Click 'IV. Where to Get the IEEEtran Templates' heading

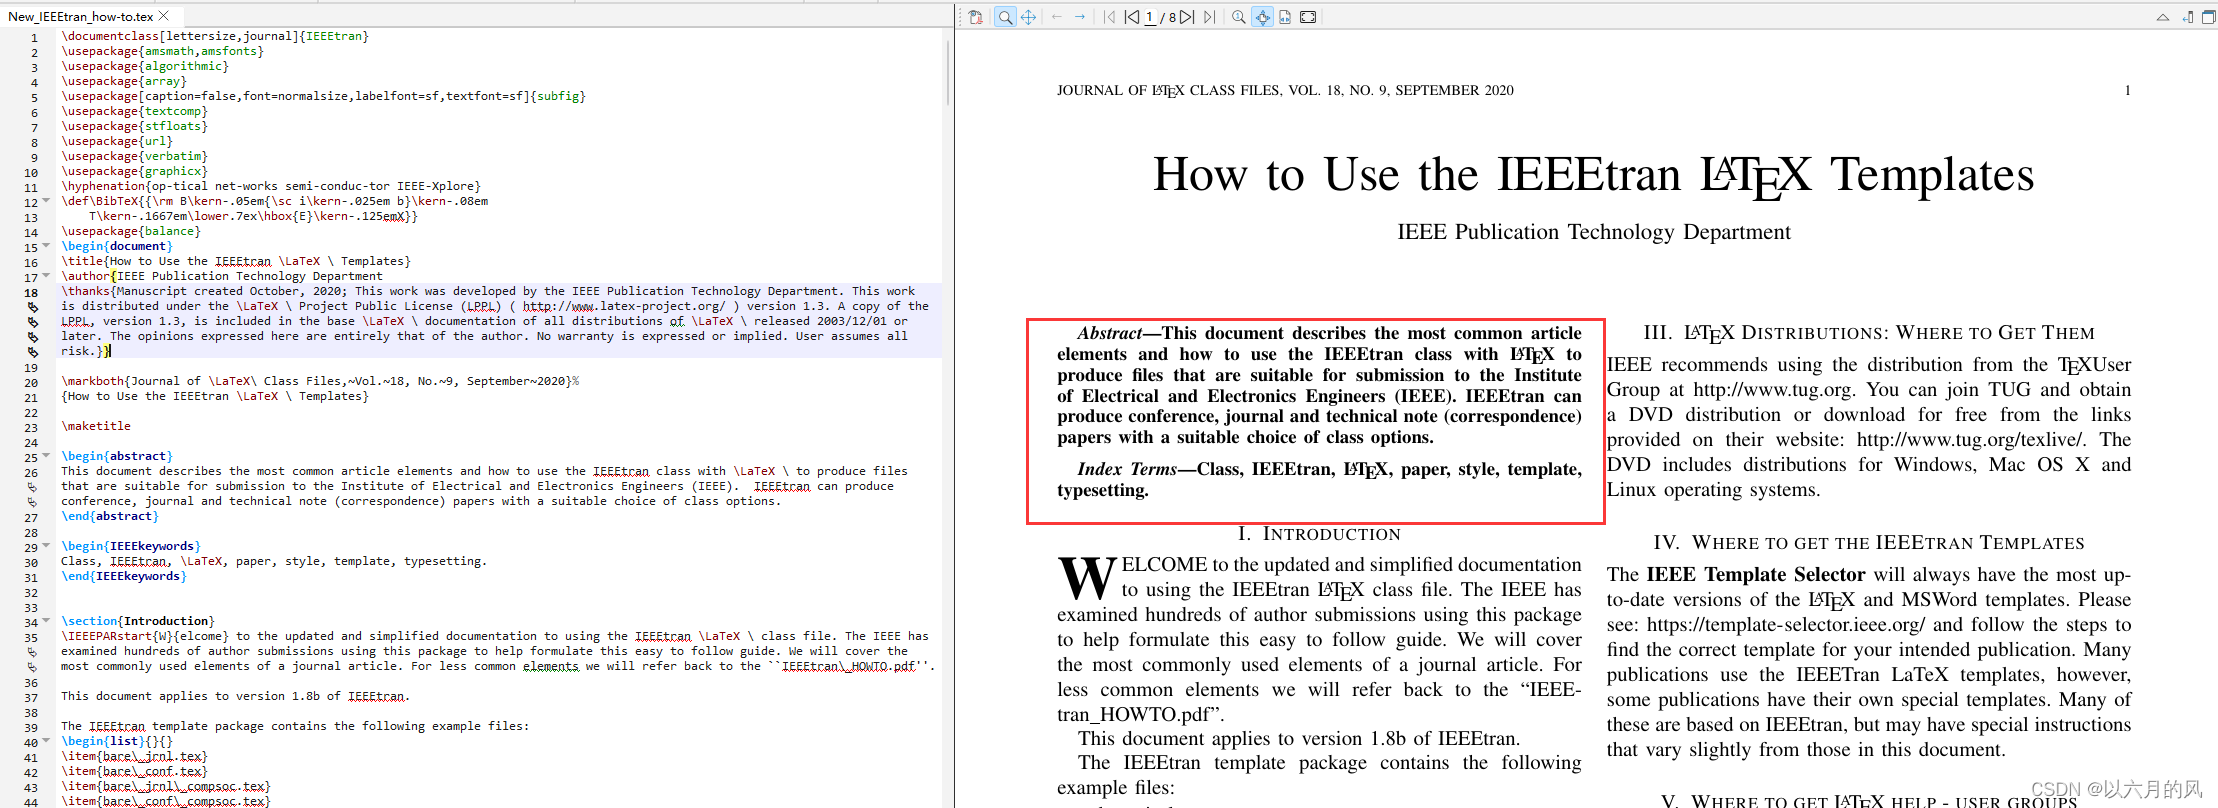point(1869,543)
